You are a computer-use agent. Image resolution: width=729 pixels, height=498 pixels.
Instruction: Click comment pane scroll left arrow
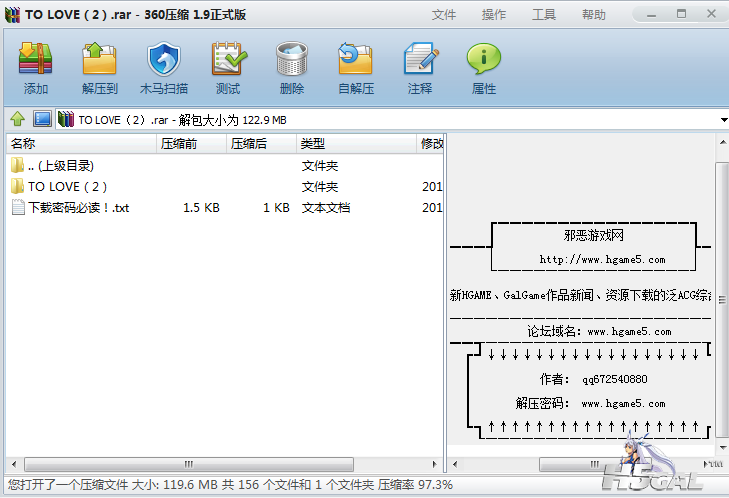coord(455,464)
